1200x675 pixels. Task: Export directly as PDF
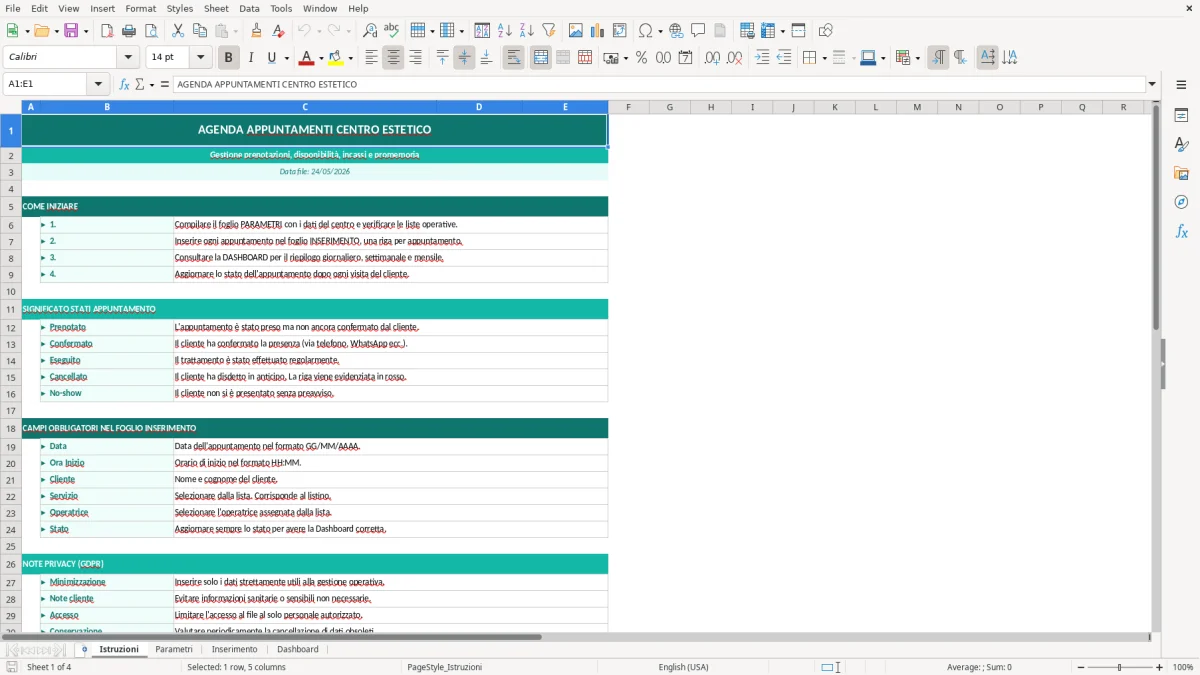(x=107, y=31)
